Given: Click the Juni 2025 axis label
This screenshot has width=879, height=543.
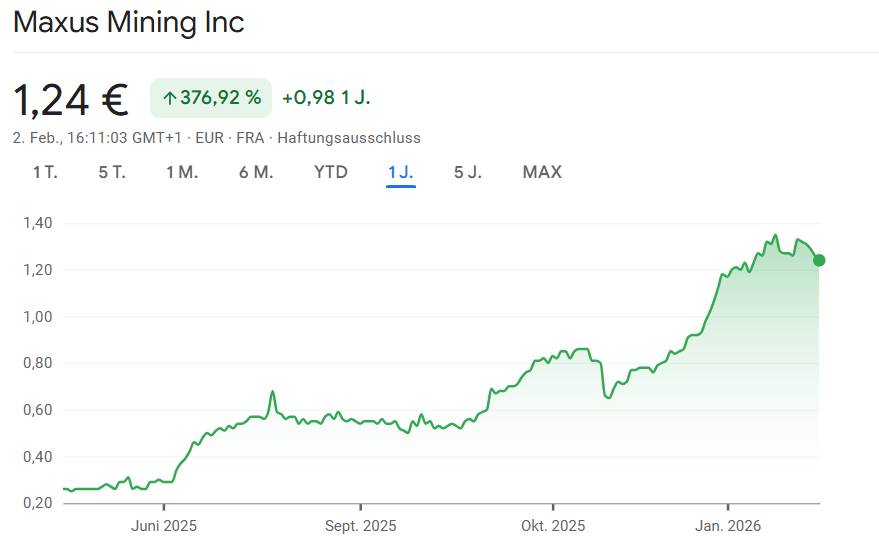Looking at the screenshot, I should pyautogui.click(x=164, y=526).
